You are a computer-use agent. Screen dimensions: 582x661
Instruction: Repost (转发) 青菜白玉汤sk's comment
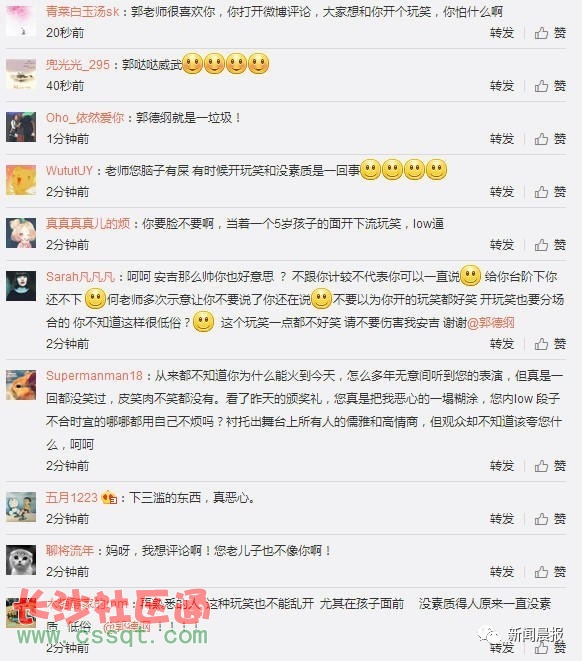[502, 33]
